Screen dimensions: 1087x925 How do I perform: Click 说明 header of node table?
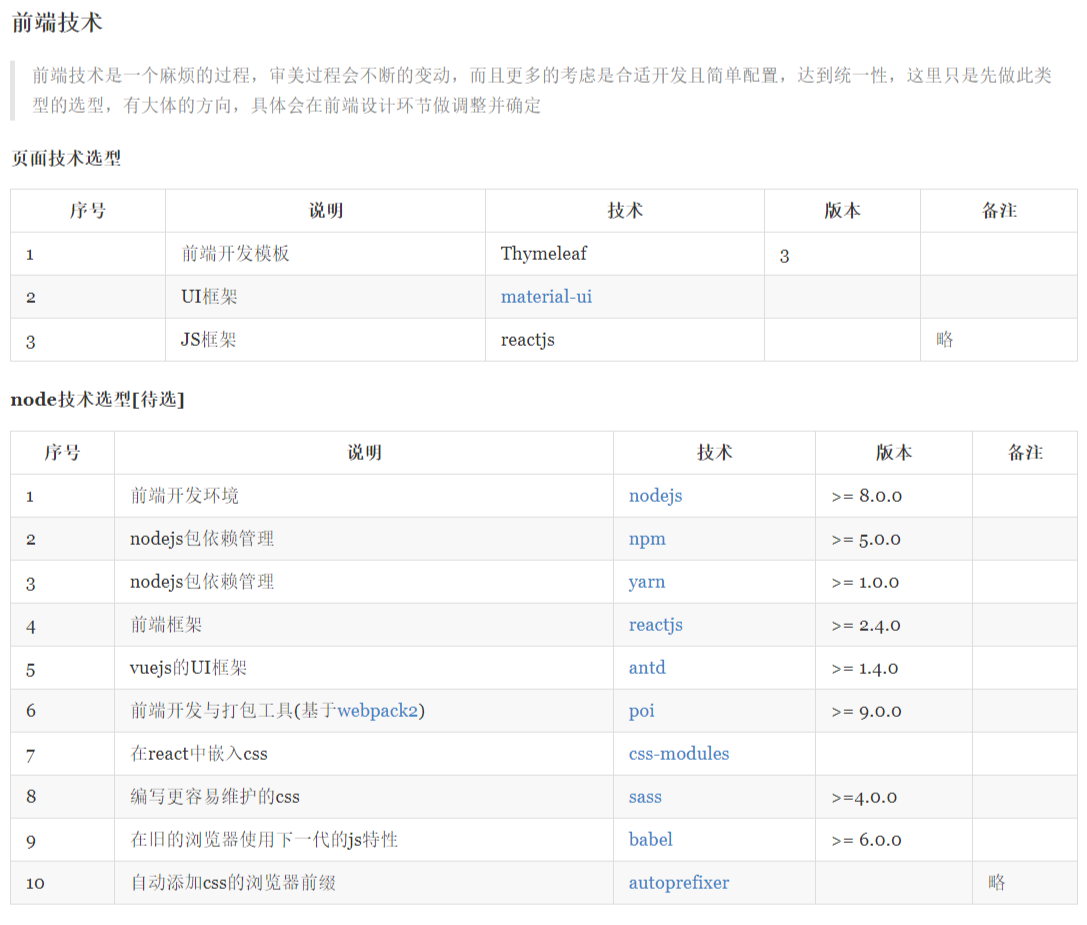tap(364, 453)
